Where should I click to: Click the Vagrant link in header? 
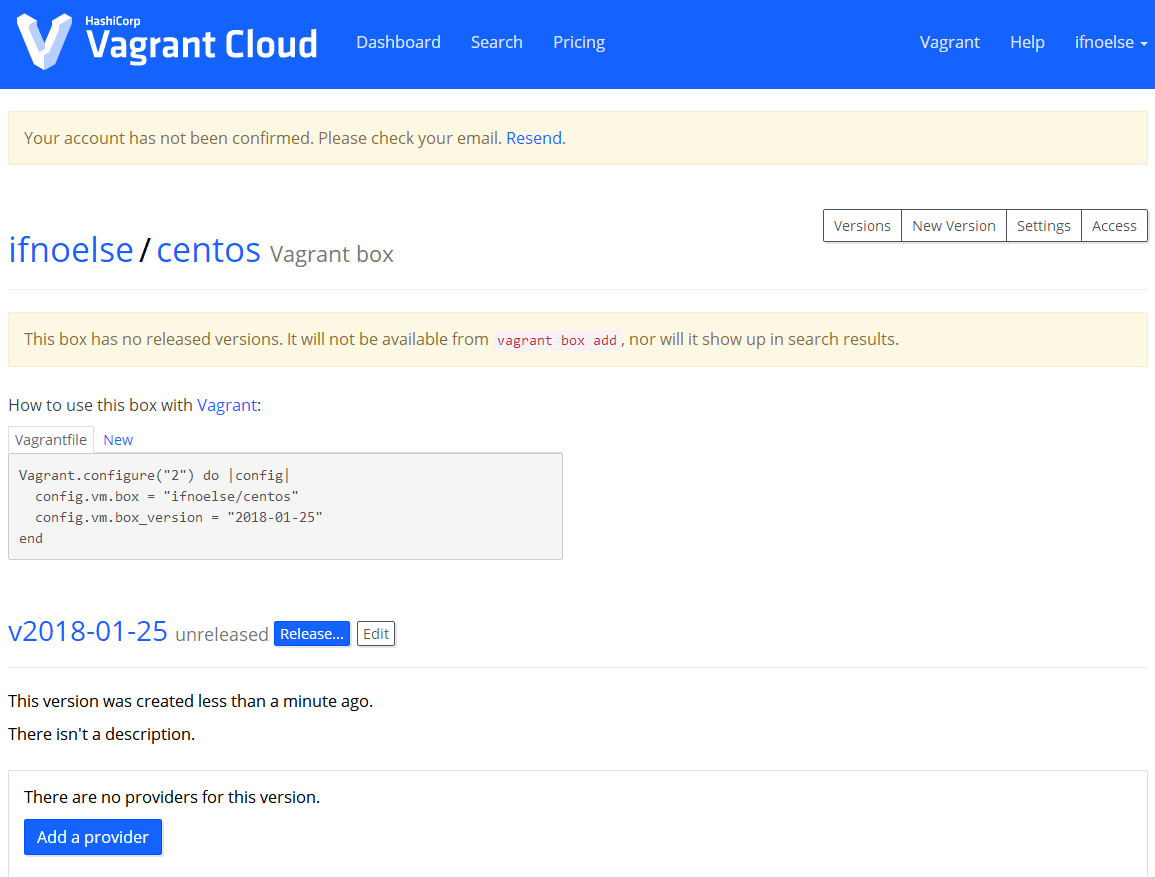tap(949, 42)
